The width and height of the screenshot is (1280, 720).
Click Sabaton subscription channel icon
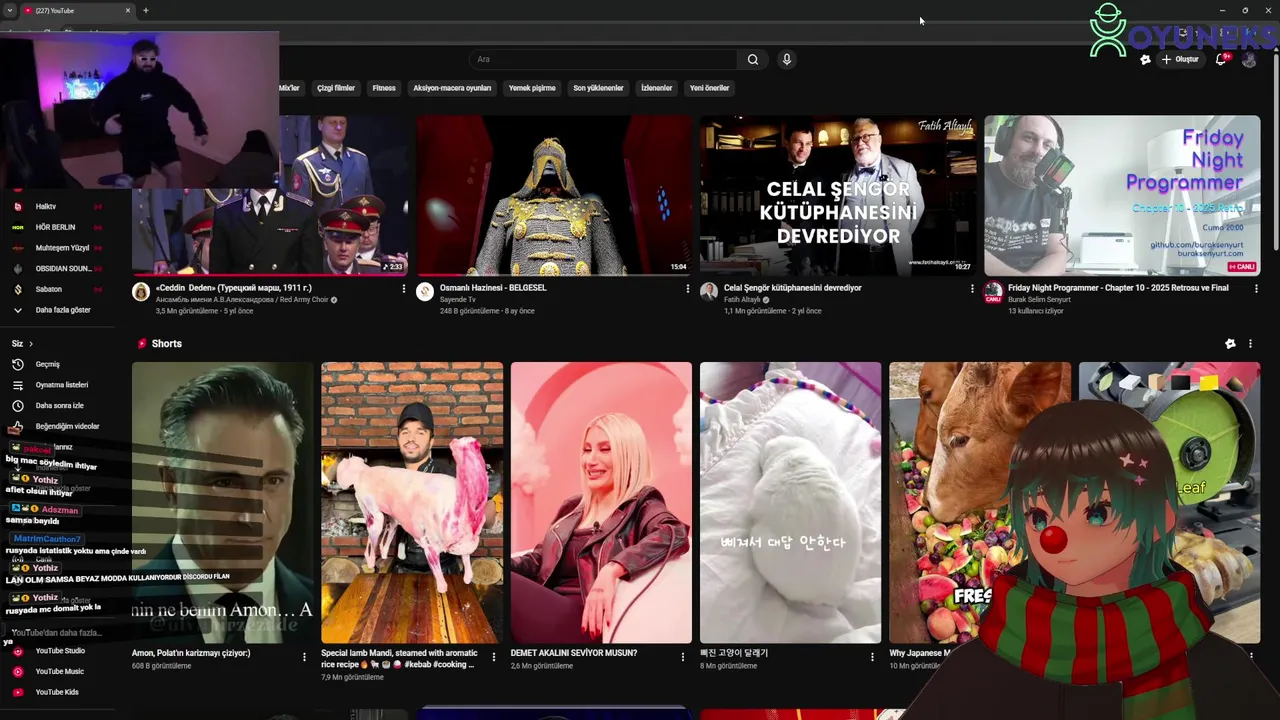(17, 289)
